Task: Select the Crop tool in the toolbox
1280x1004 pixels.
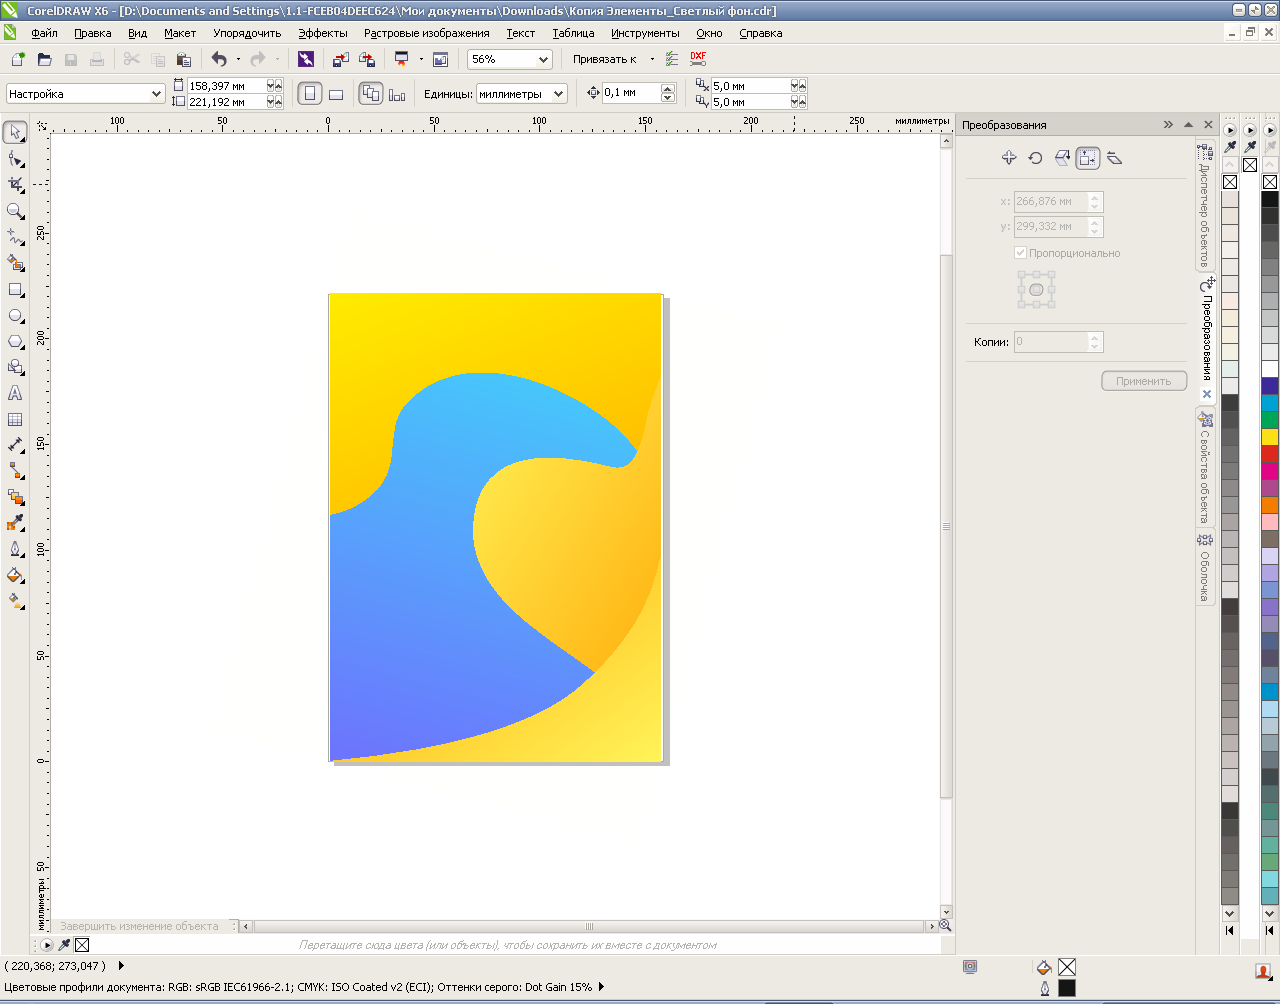Action: (15, 185)
